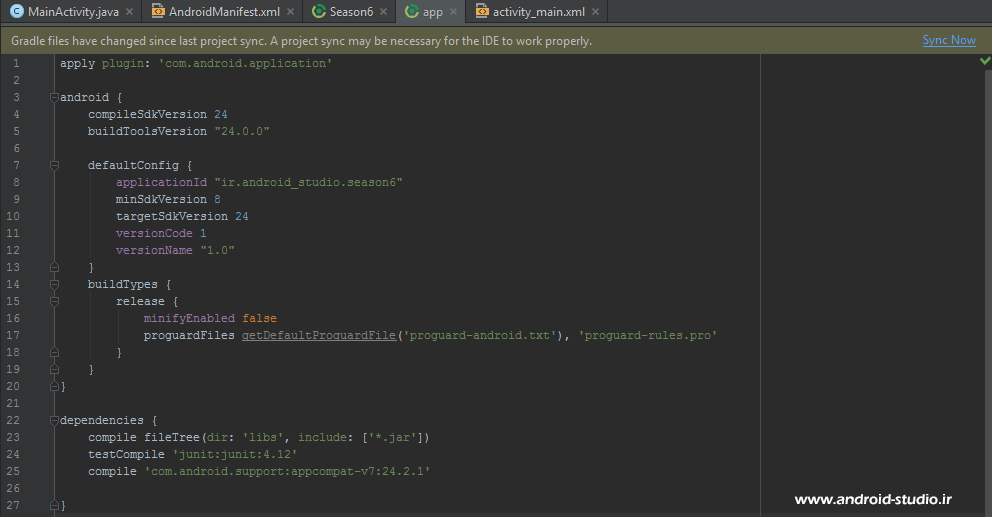Close the MainActivity.java tab

click(x=129, y=12)
